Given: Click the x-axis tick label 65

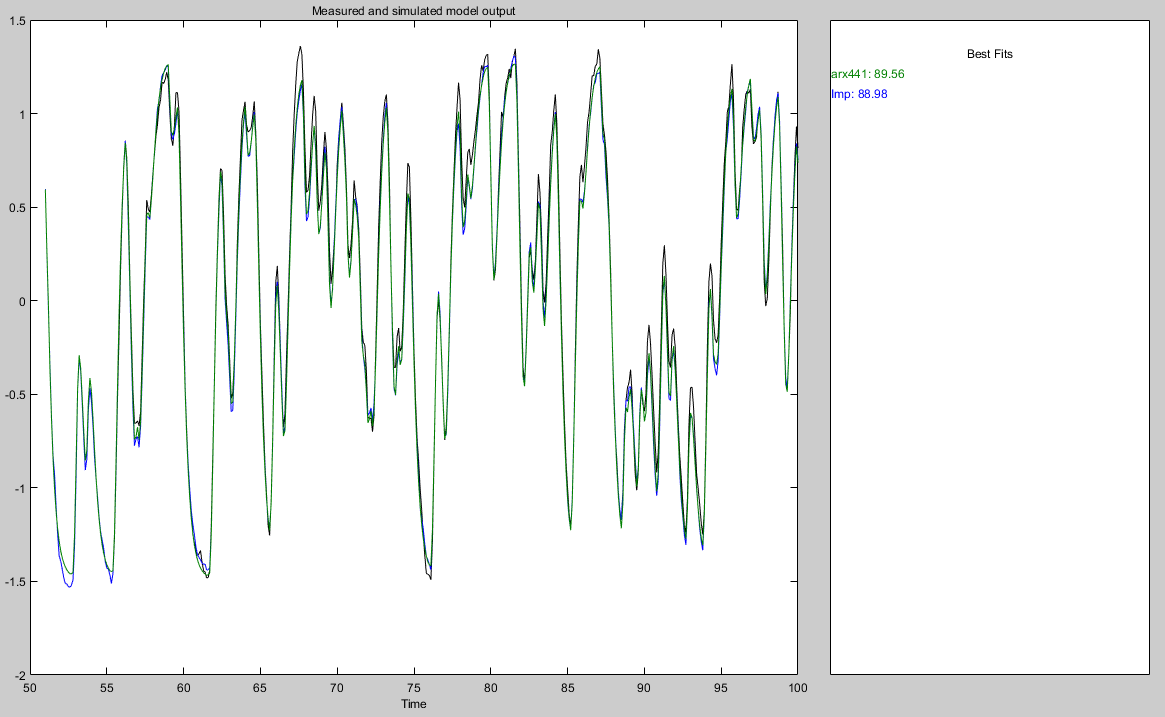Looking at the screenshot, I should 260,688.
